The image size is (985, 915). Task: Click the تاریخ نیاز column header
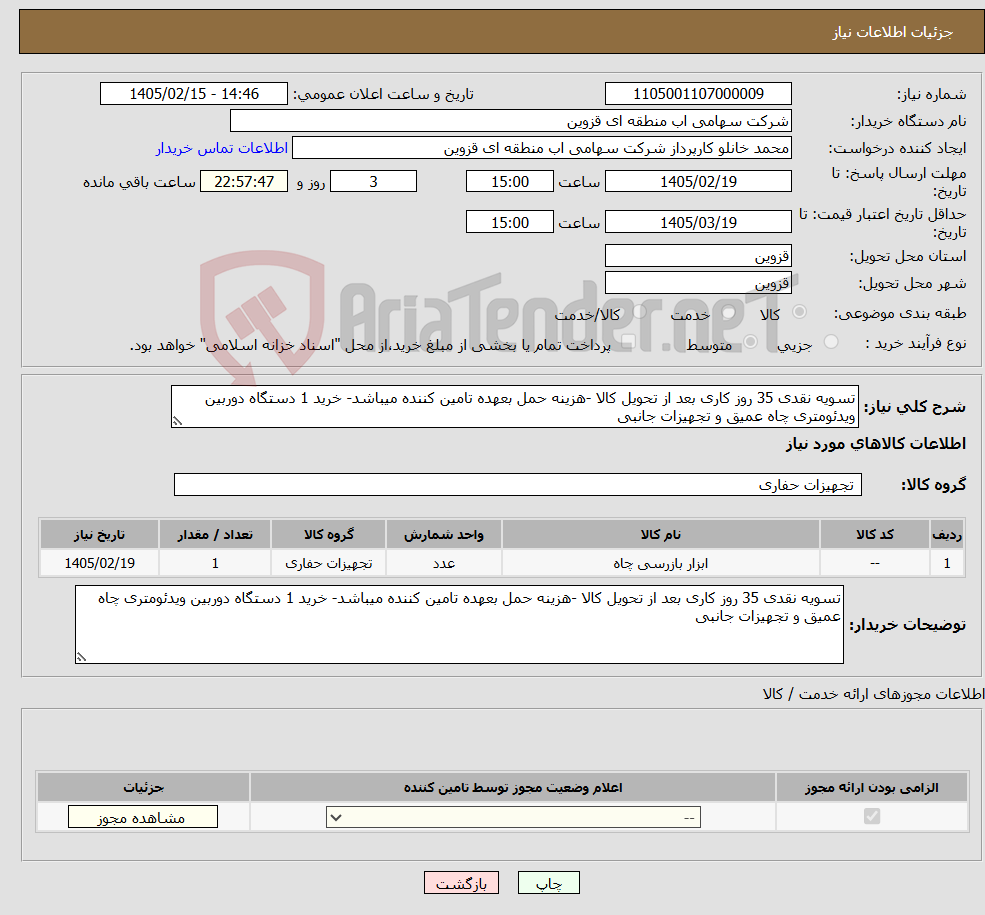(x=99, y=534)
